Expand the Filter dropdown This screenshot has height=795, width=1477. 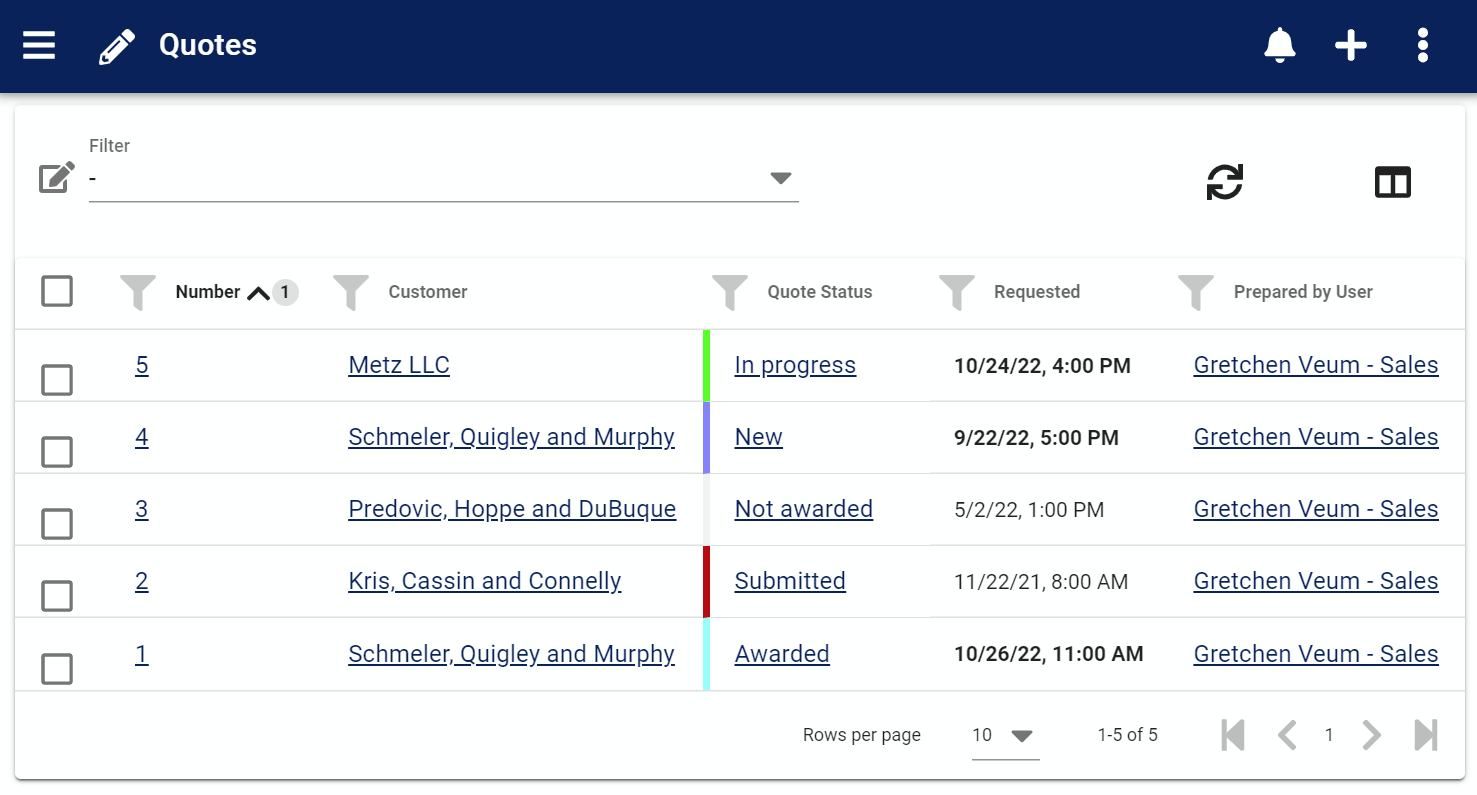tap(780, 178)
